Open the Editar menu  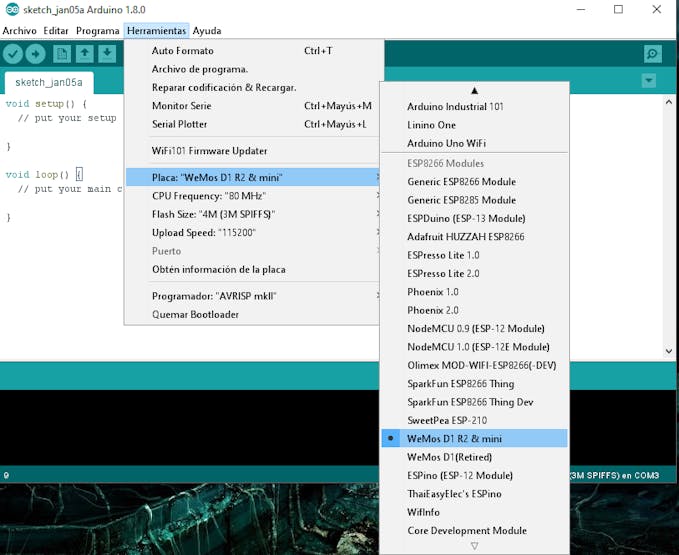(56, 31)
